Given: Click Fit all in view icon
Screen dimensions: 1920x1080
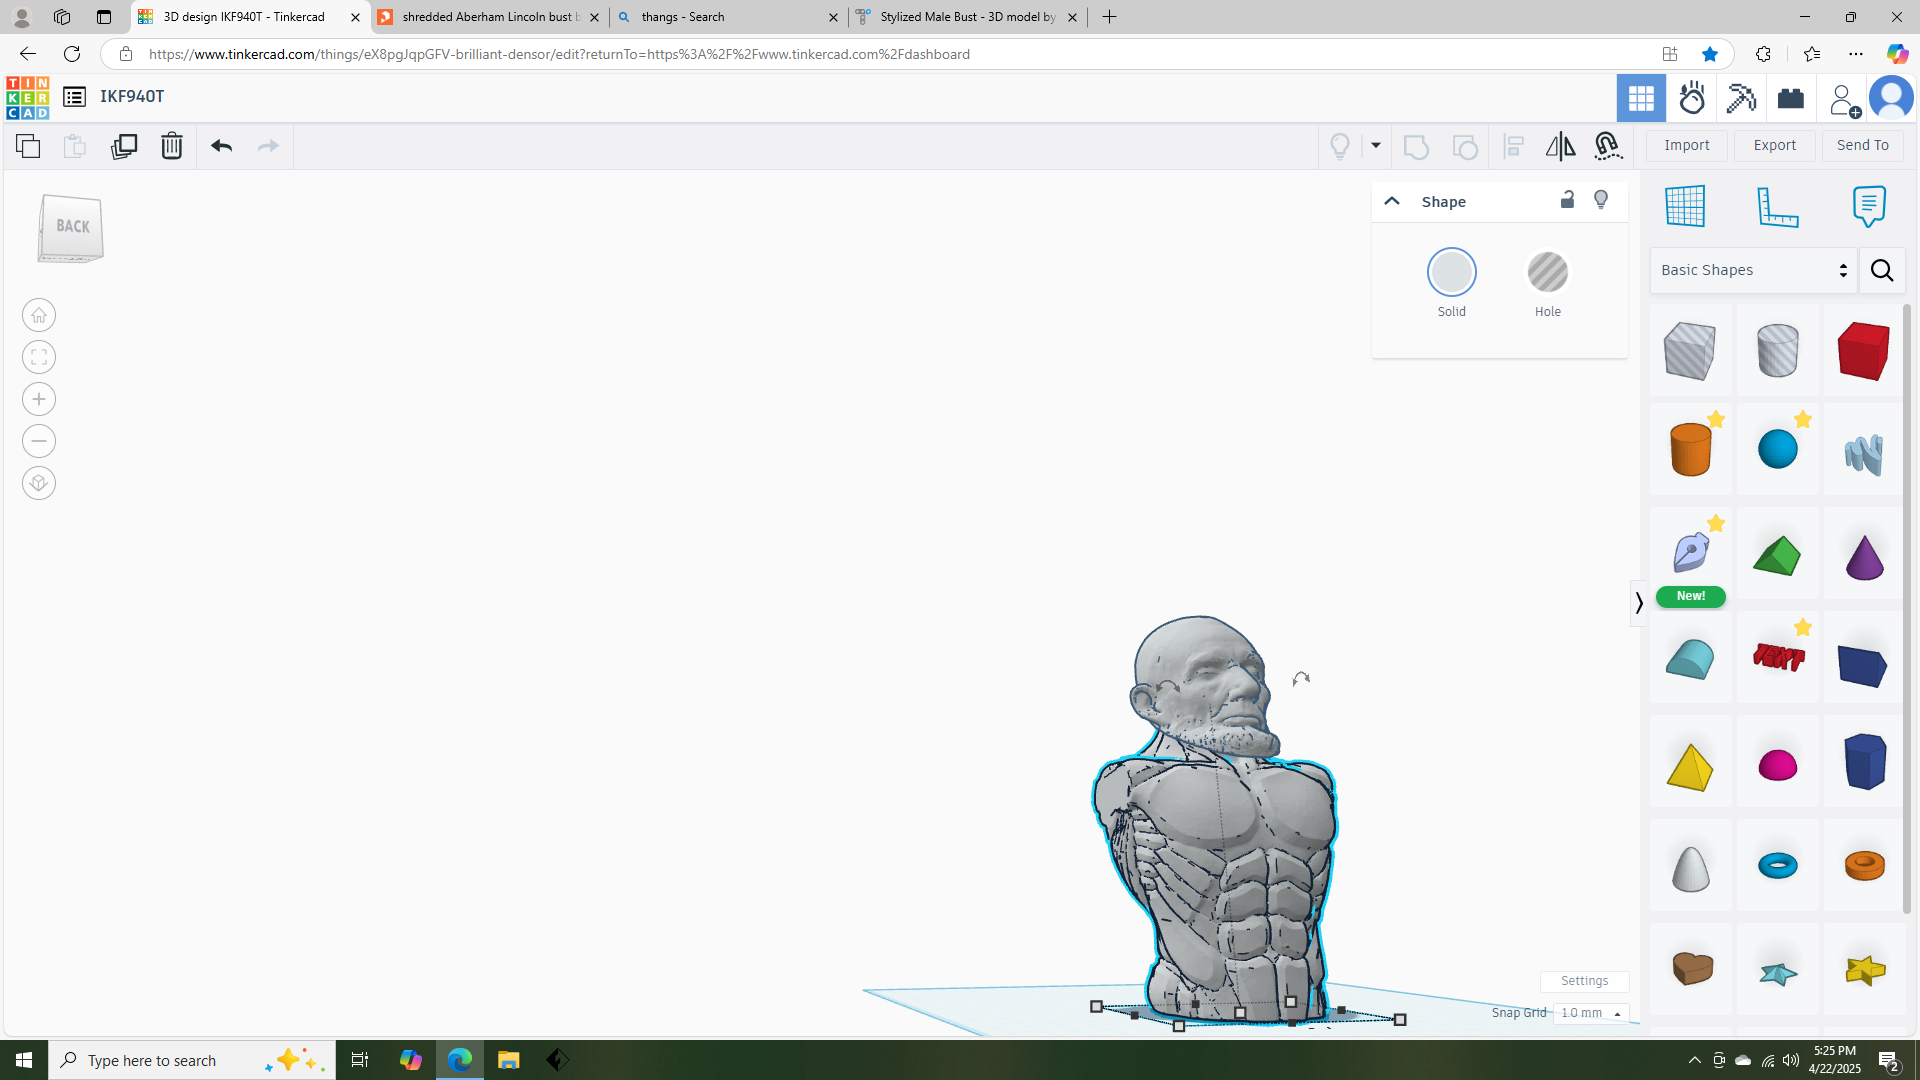Looking at the screenshot, I should click(39, 357).
